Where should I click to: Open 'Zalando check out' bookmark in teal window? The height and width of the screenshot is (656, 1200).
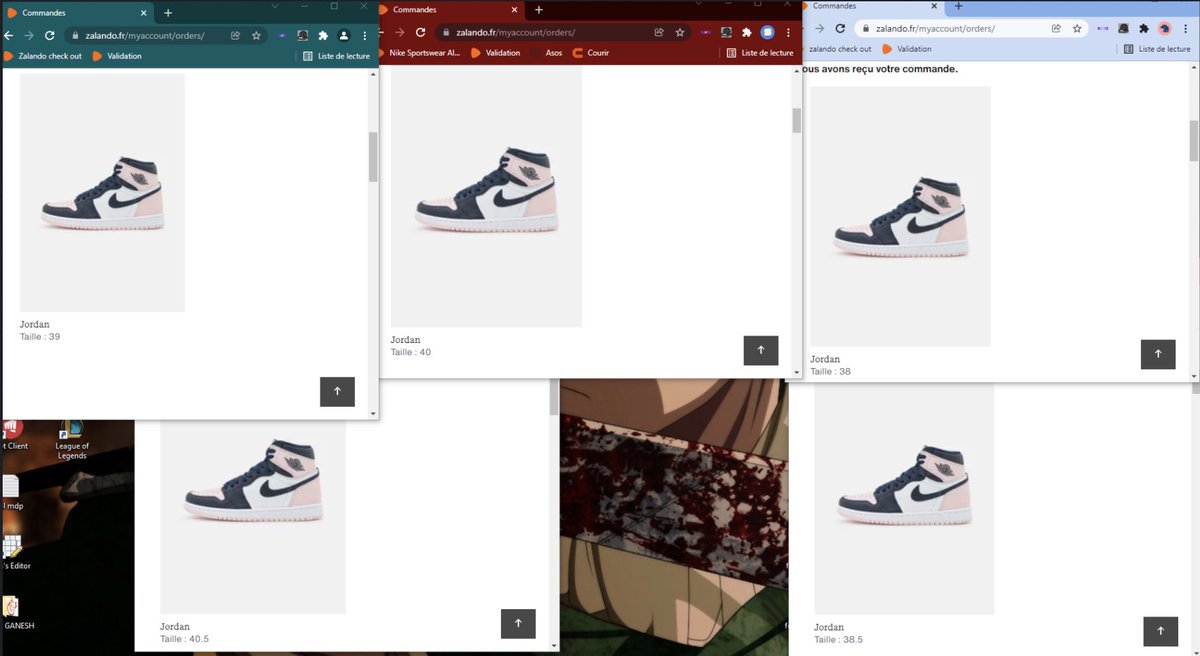[x=44, y=56]
